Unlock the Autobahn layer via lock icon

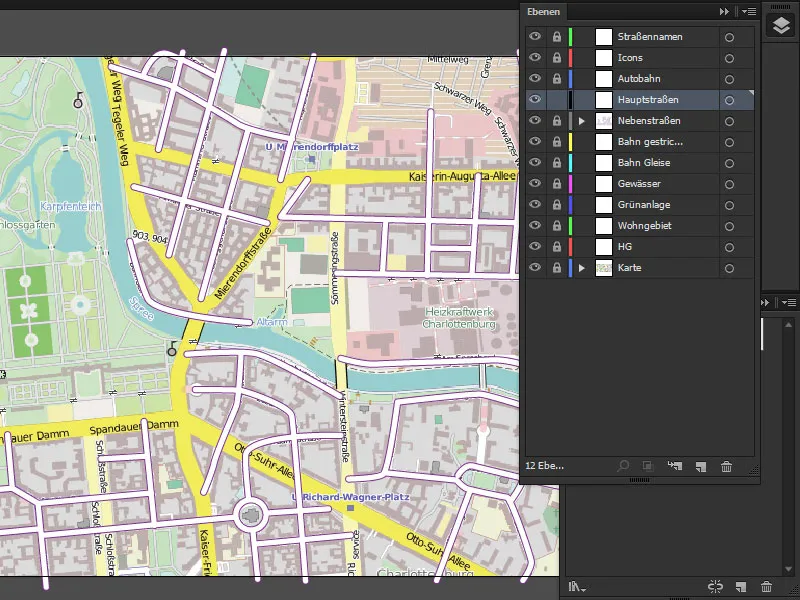tap(557, 79)
